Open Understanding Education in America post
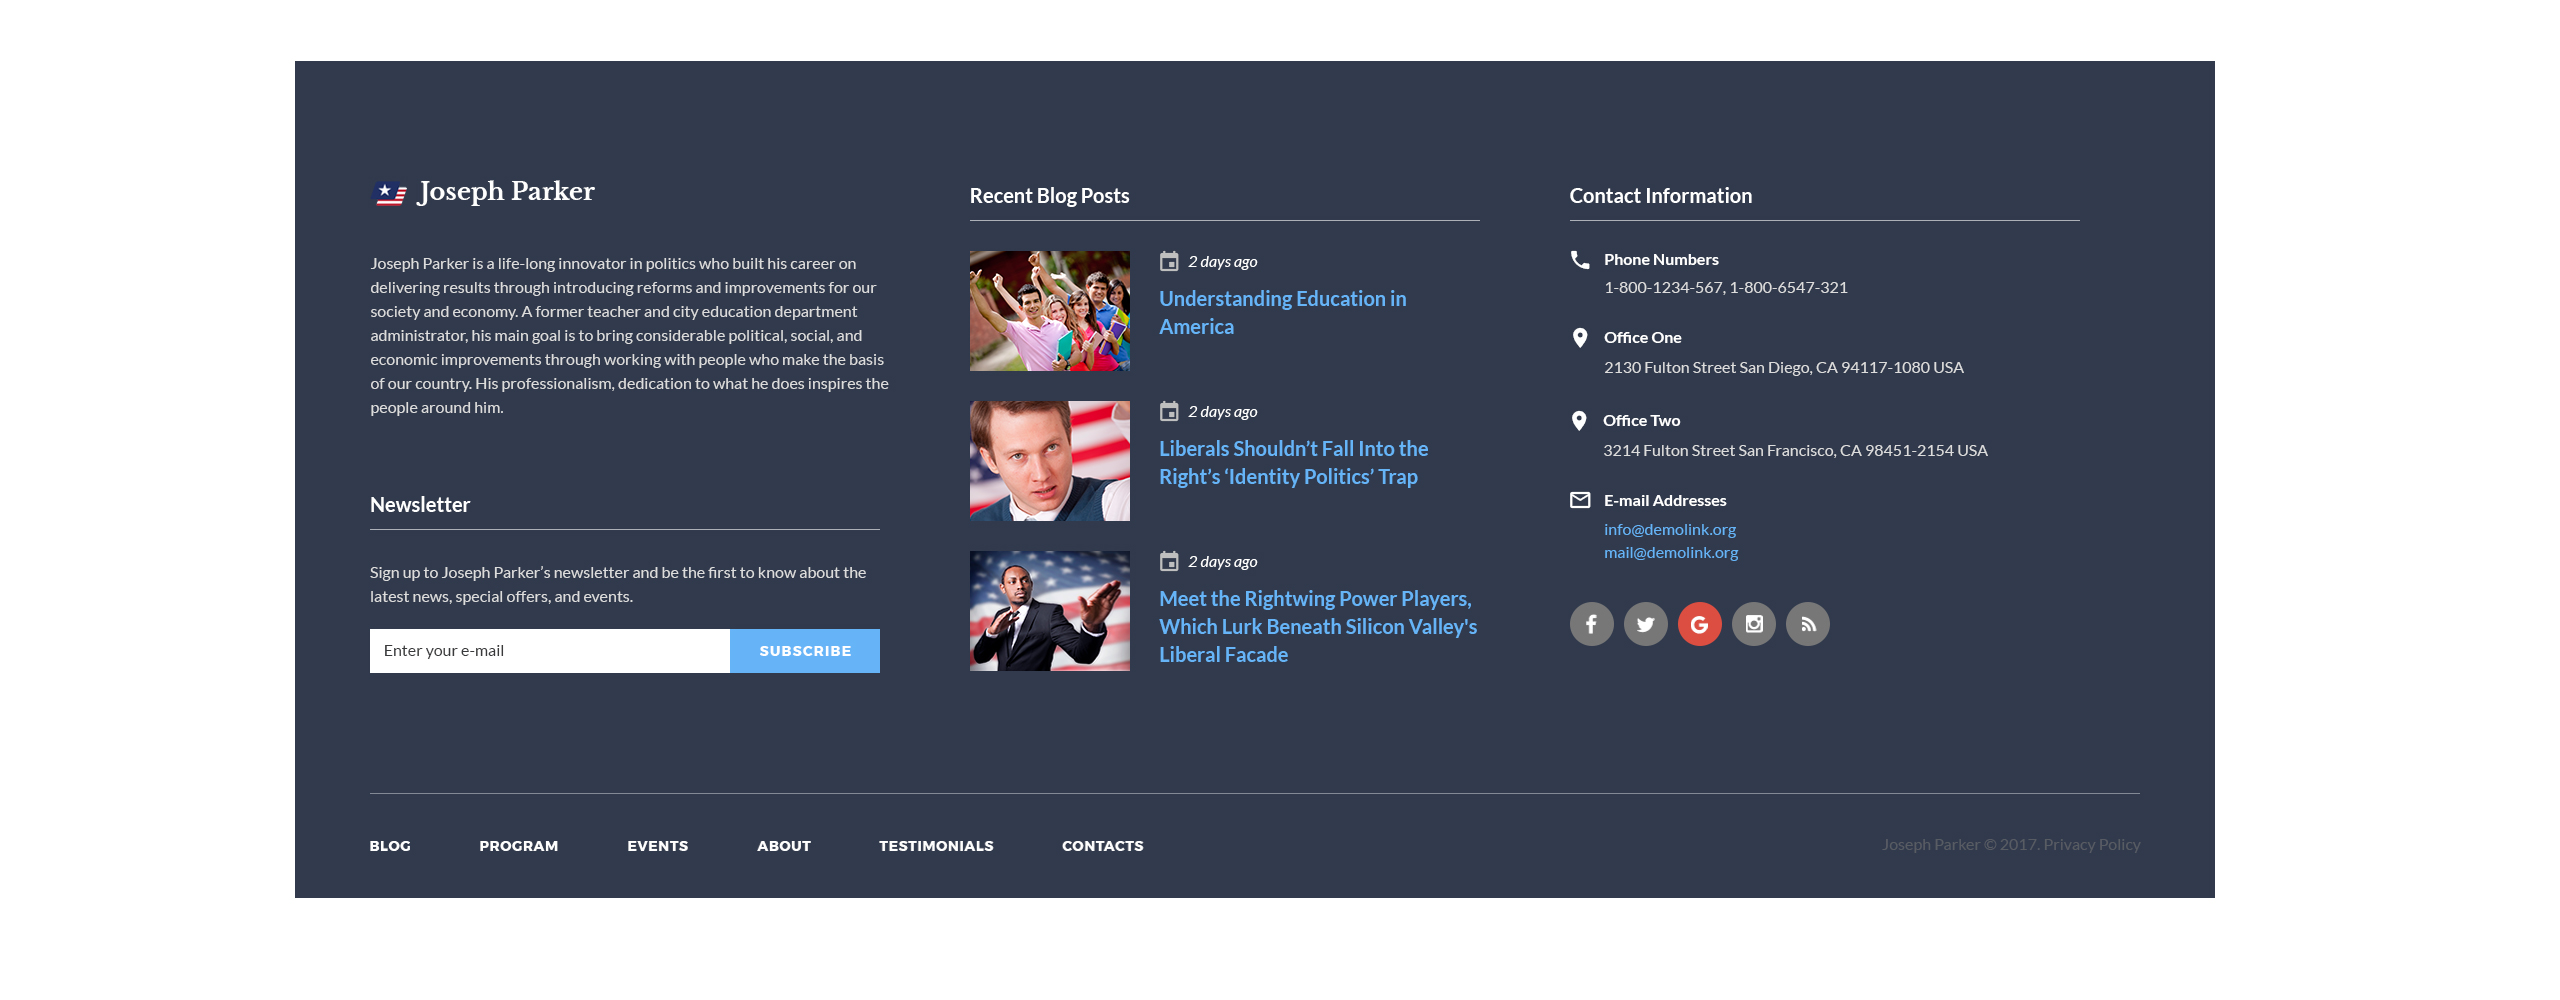This screenshot has width=2560, height=1000. (1282, 313)
